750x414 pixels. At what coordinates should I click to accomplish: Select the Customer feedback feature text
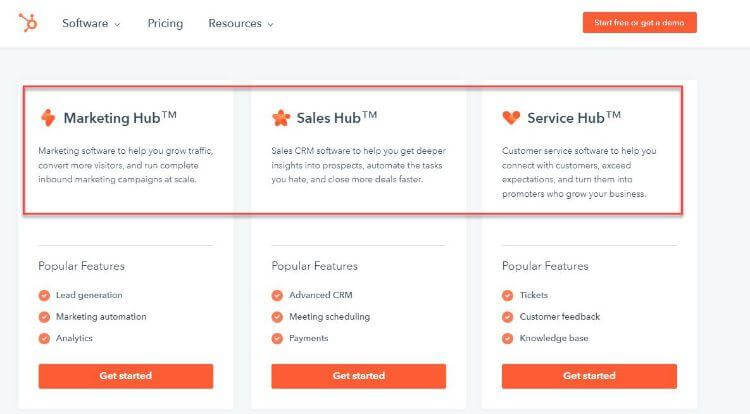coord(559,317)
